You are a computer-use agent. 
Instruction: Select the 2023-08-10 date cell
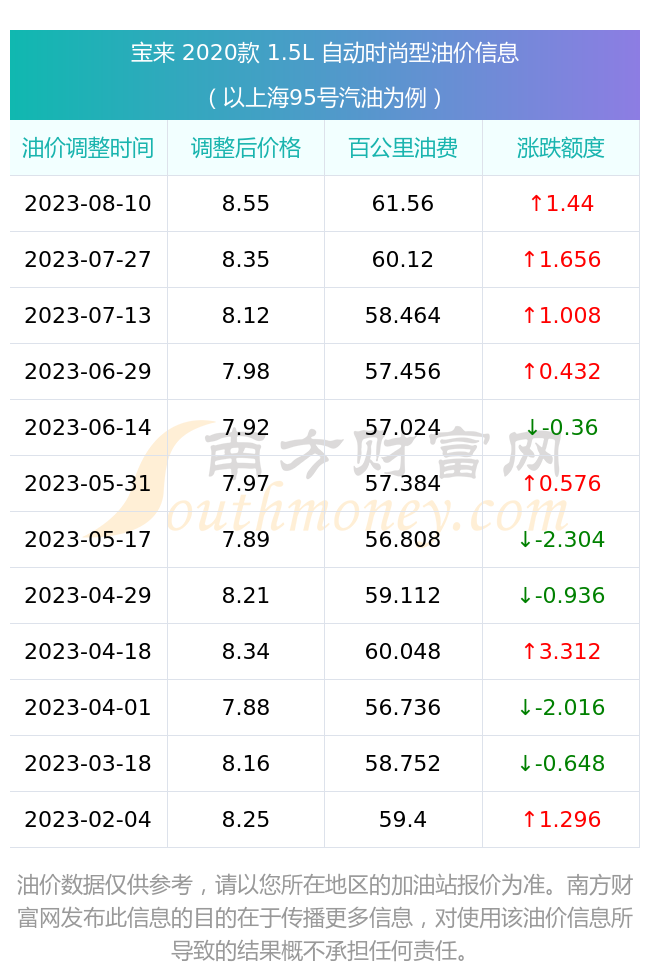pos(88,204)
